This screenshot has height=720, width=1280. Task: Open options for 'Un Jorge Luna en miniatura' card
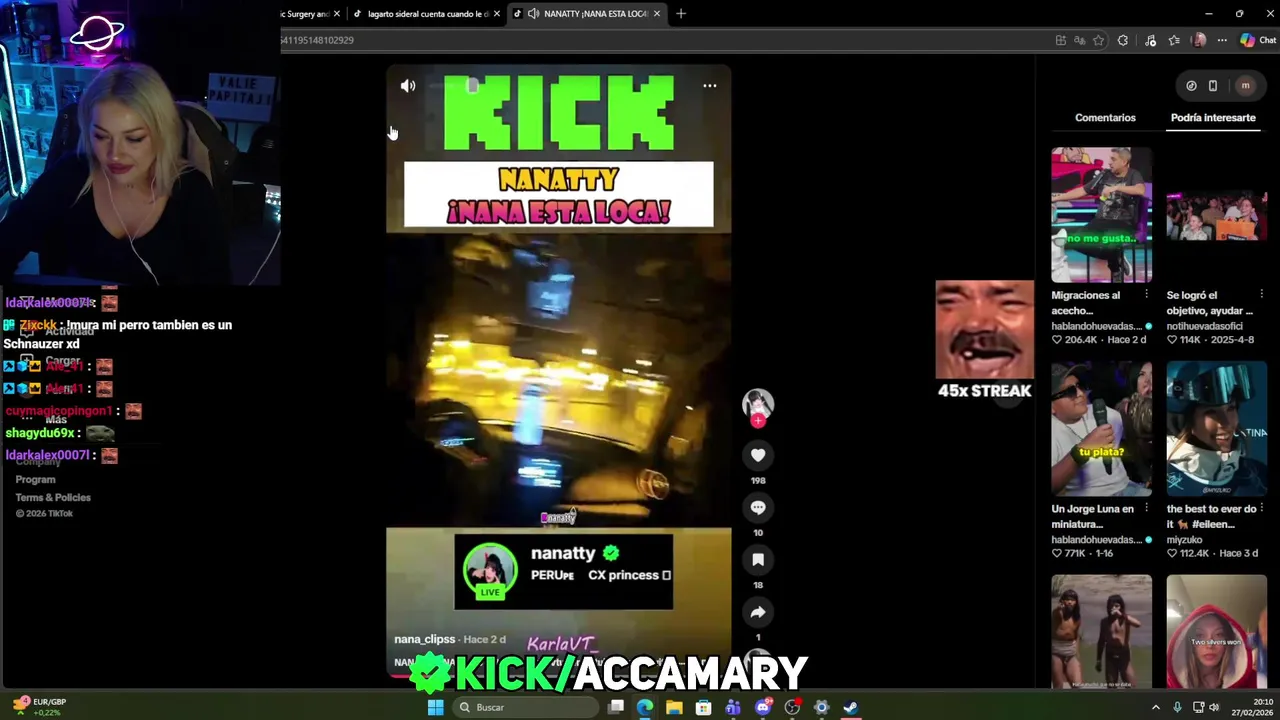point(1146,509)
